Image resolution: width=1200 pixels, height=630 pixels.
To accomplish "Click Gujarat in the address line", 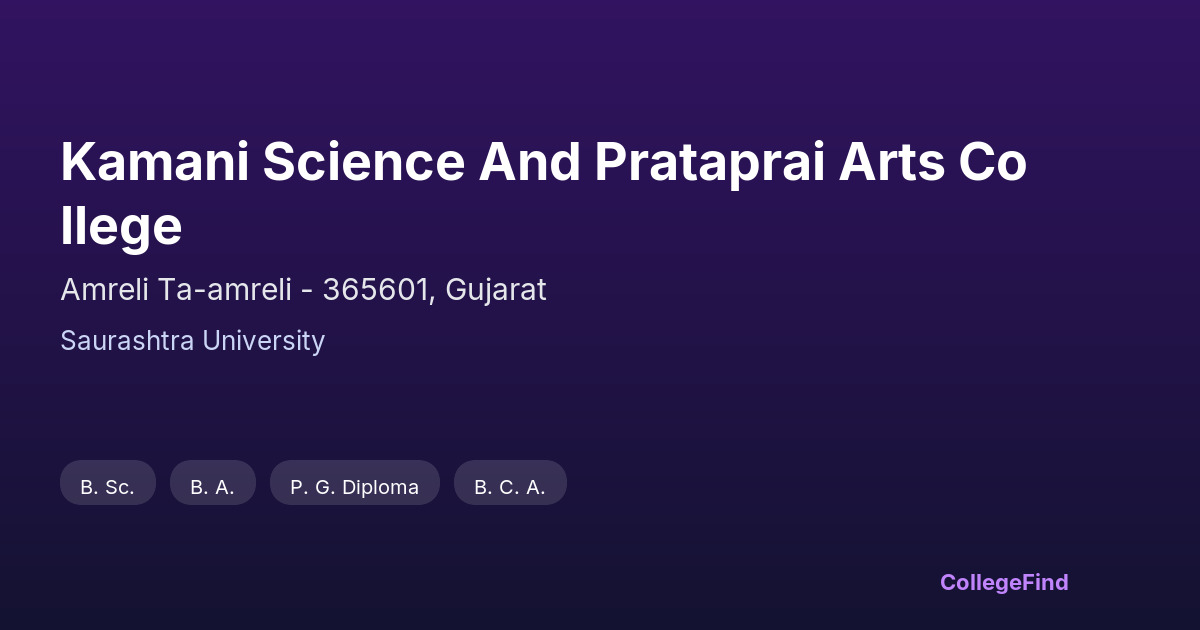I will (x=496, y=290).
